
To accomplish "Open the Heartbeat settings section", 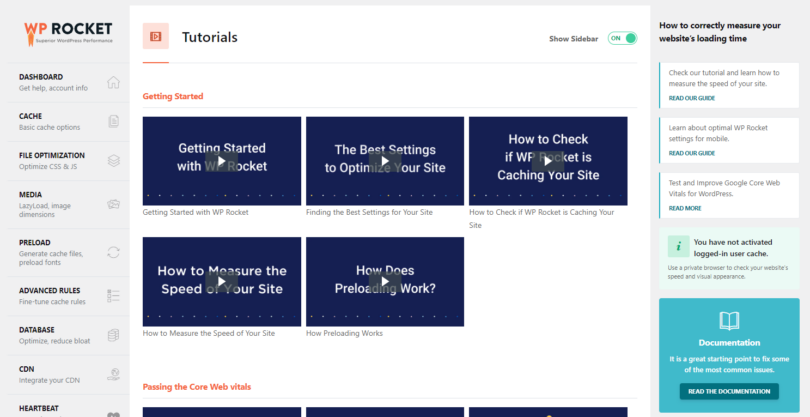I will click(x=68, y=408).
